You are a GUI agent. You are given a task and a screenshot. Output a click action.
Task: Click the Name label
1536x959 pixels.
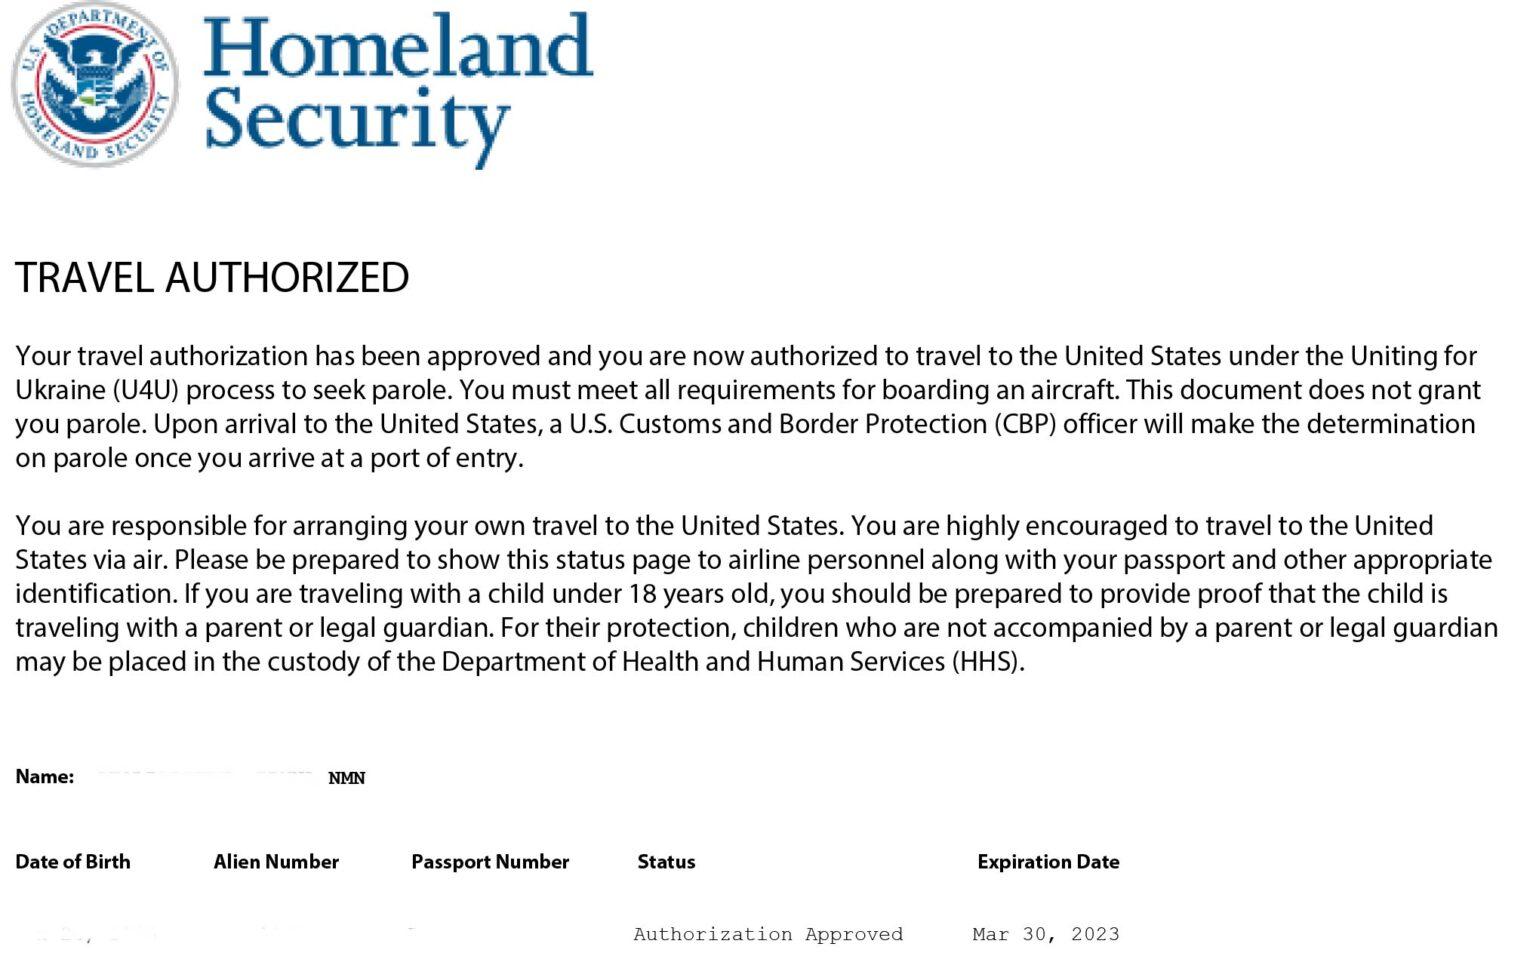point(45,777)
